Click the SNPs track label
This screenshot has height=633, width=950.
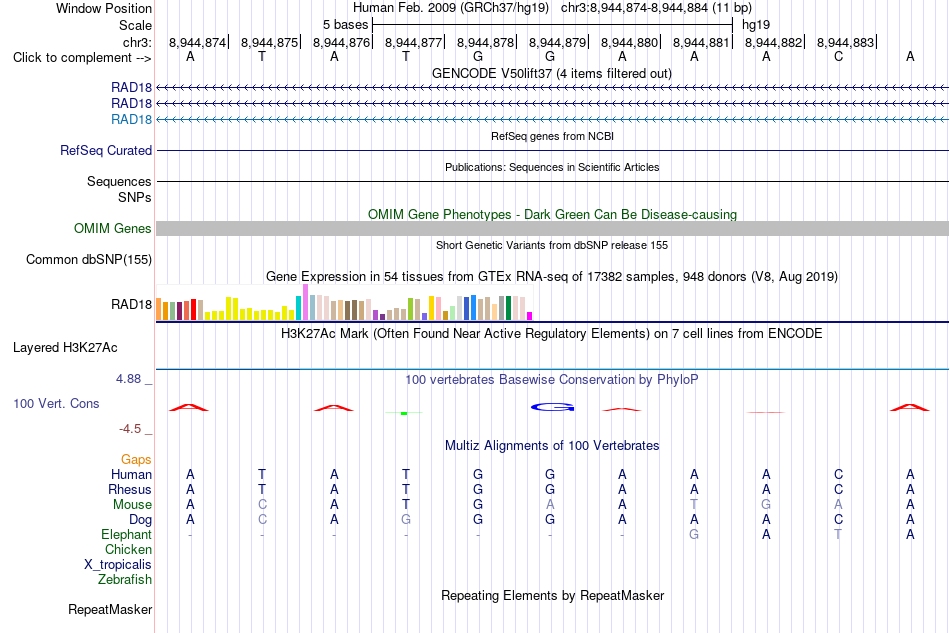pyautogui.click(x=135, y=197)
